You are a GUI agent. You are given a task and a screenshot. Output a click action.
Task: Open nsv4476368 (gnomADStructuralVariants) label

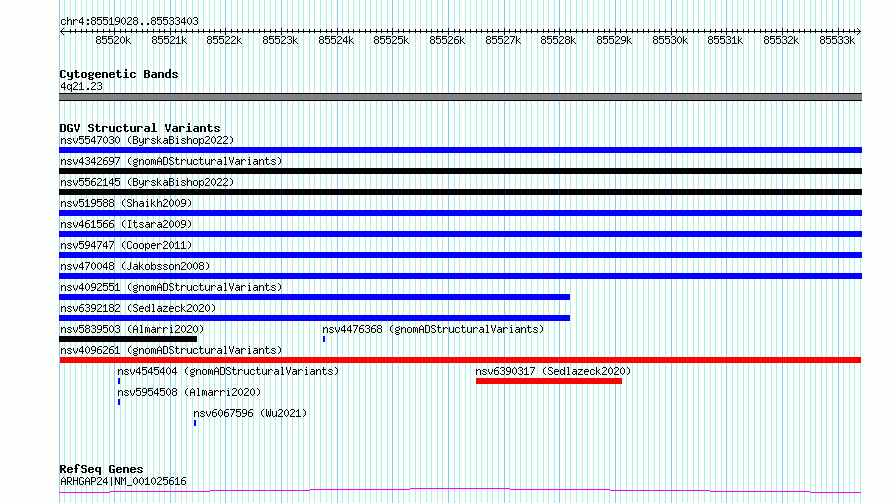pos(433,329)
